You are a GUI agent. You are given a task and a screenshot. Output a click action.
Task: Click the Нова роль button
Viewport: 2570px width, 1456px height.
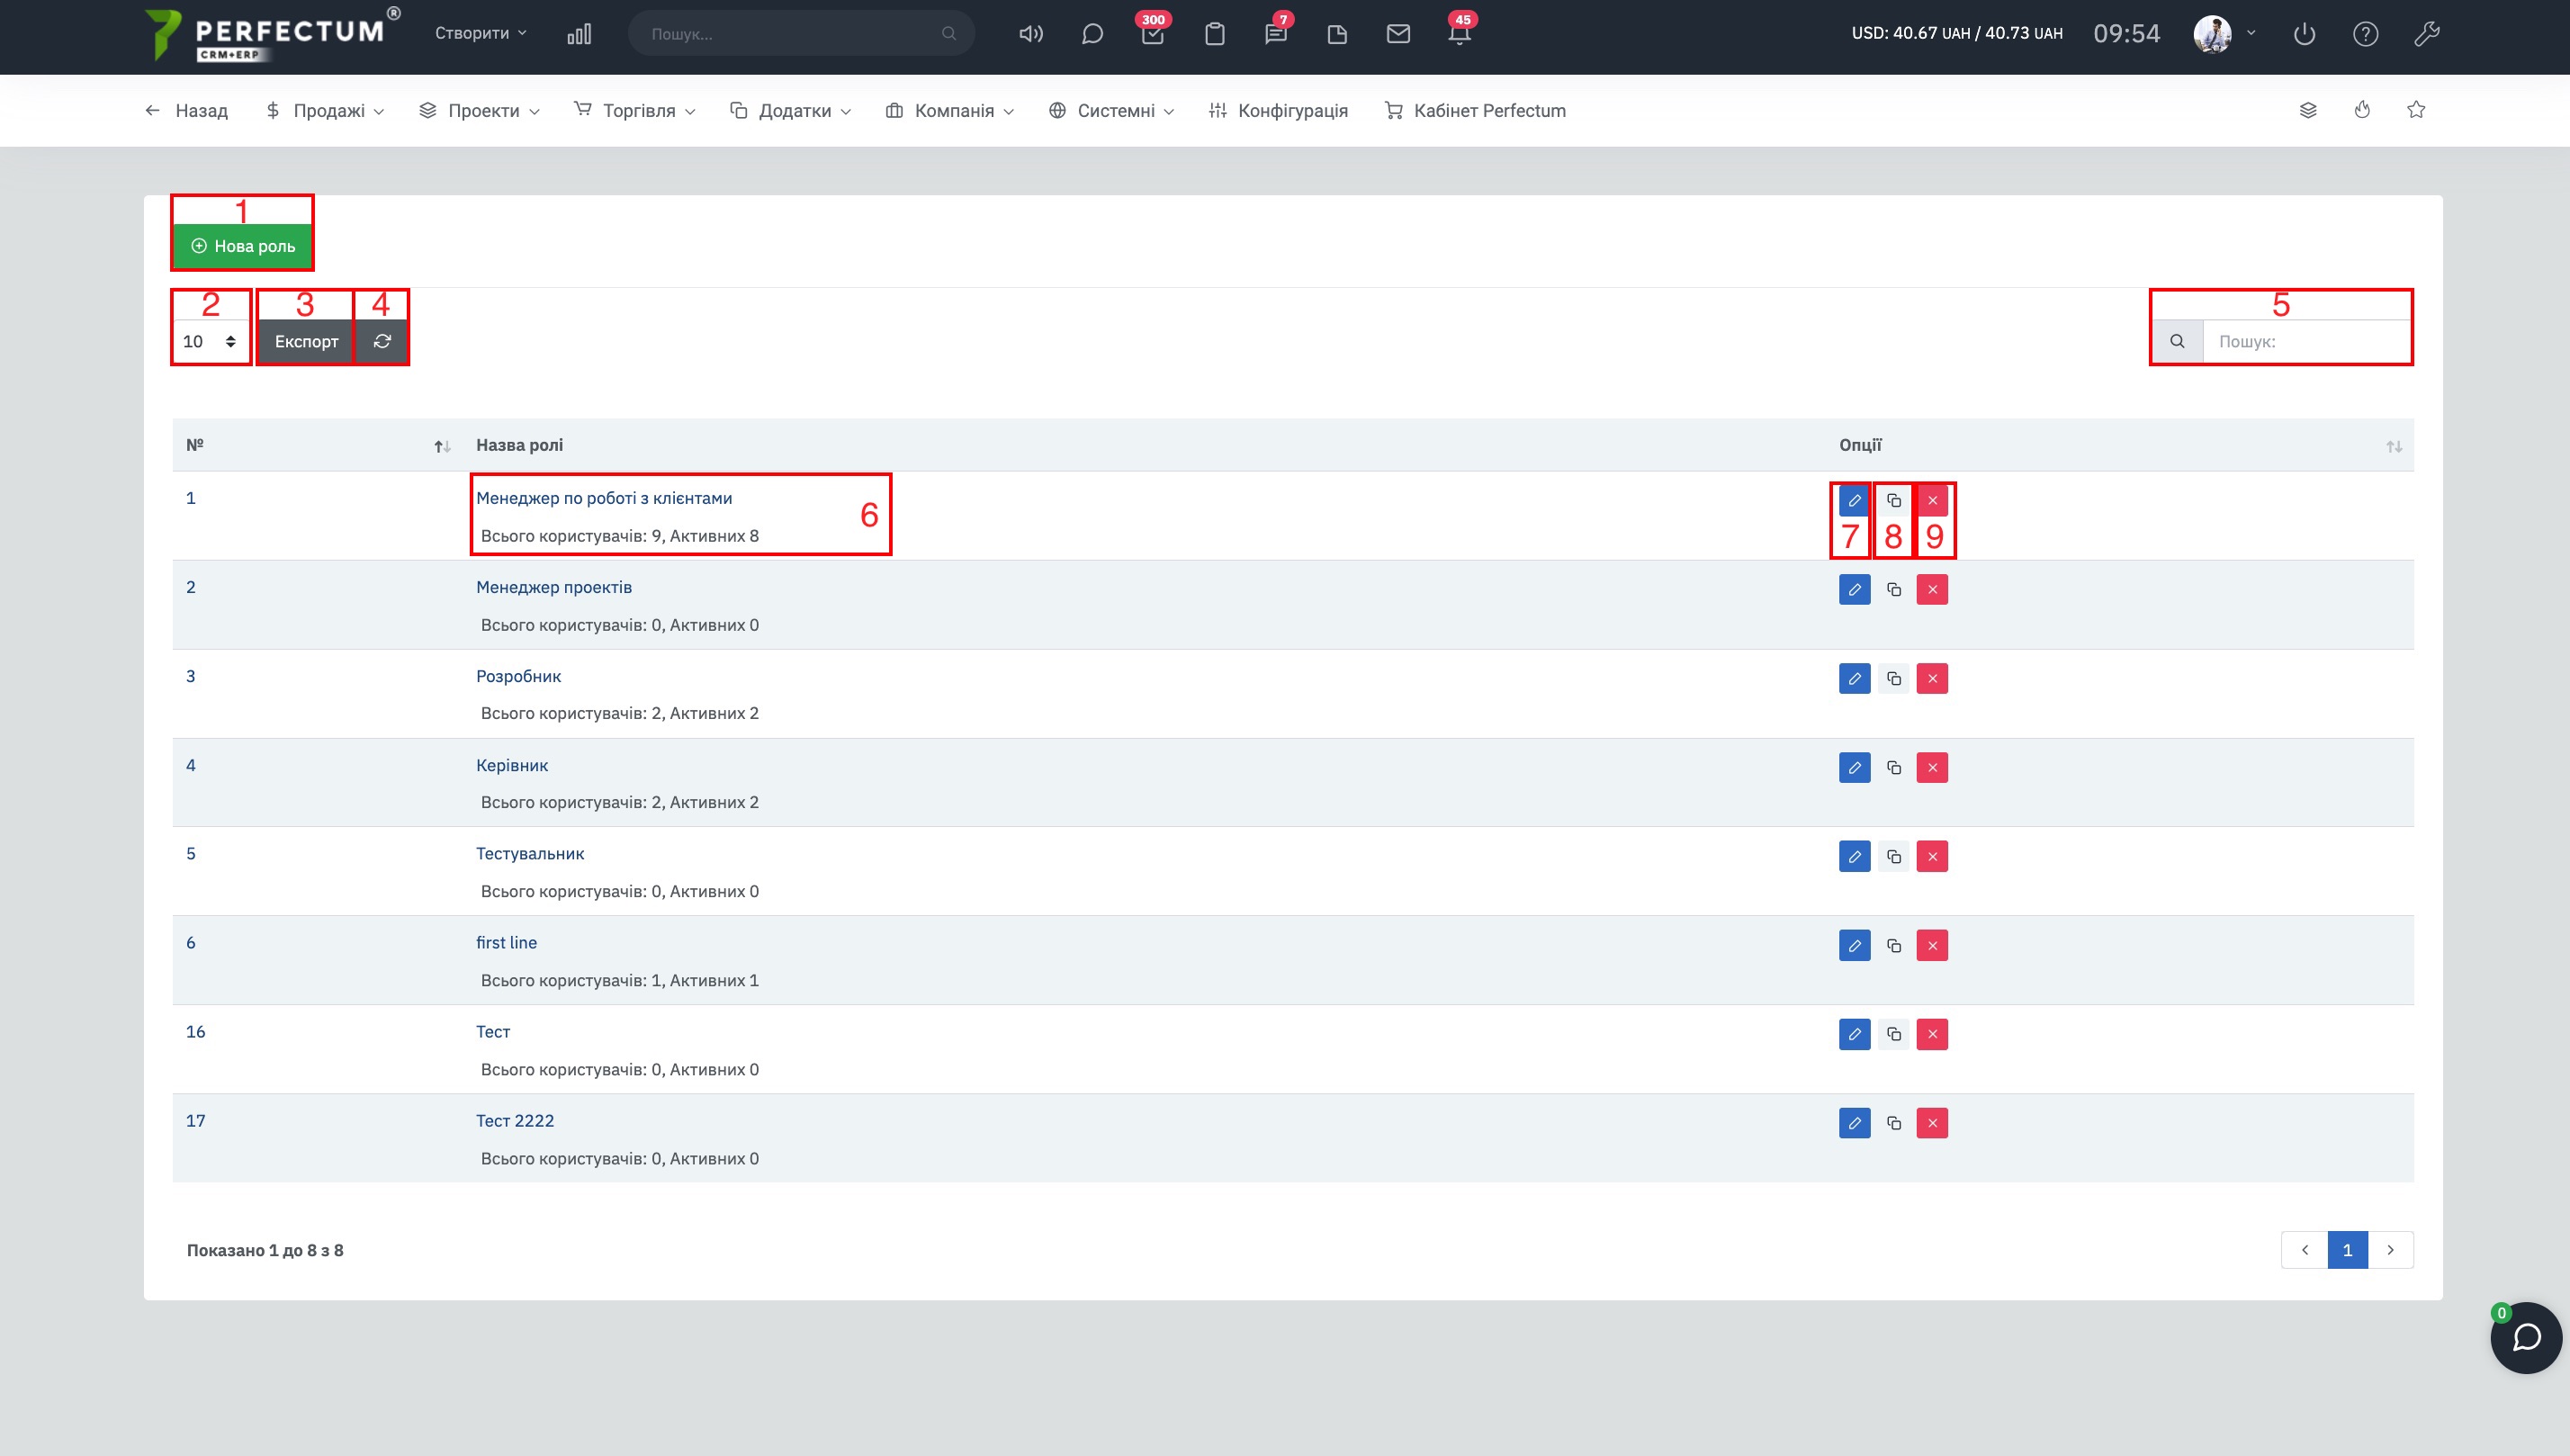click(243, 246)
